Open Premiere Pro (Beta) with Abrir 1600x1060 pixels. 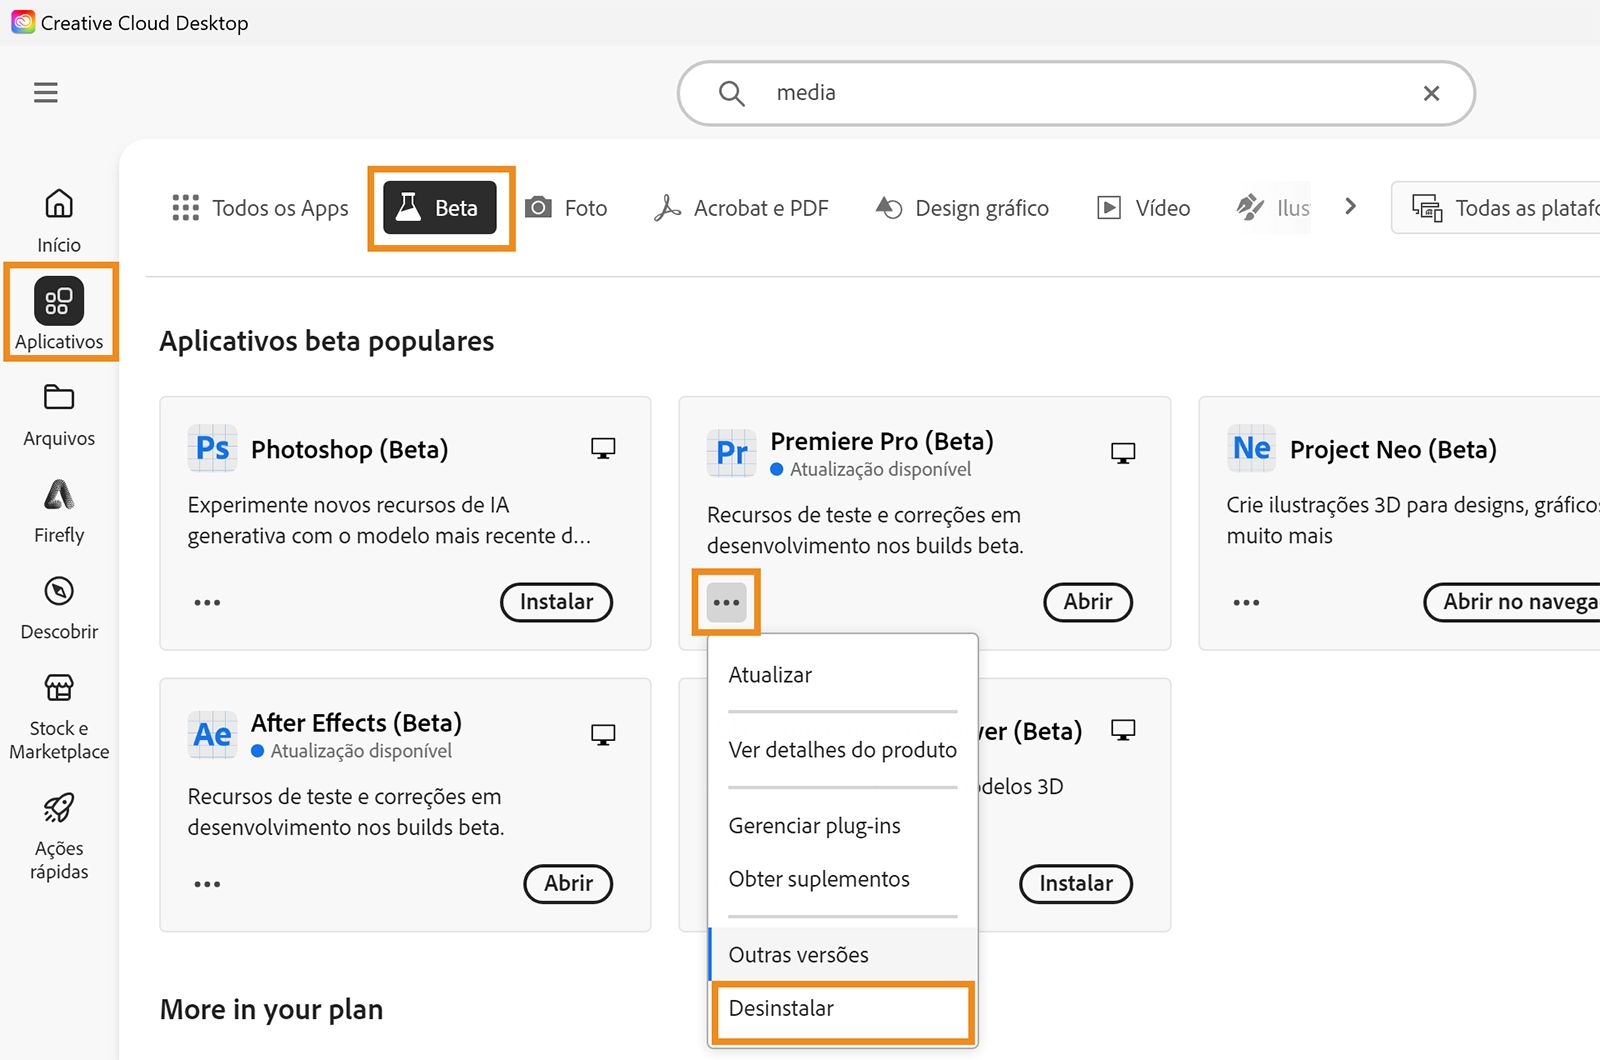(1088, 602)
